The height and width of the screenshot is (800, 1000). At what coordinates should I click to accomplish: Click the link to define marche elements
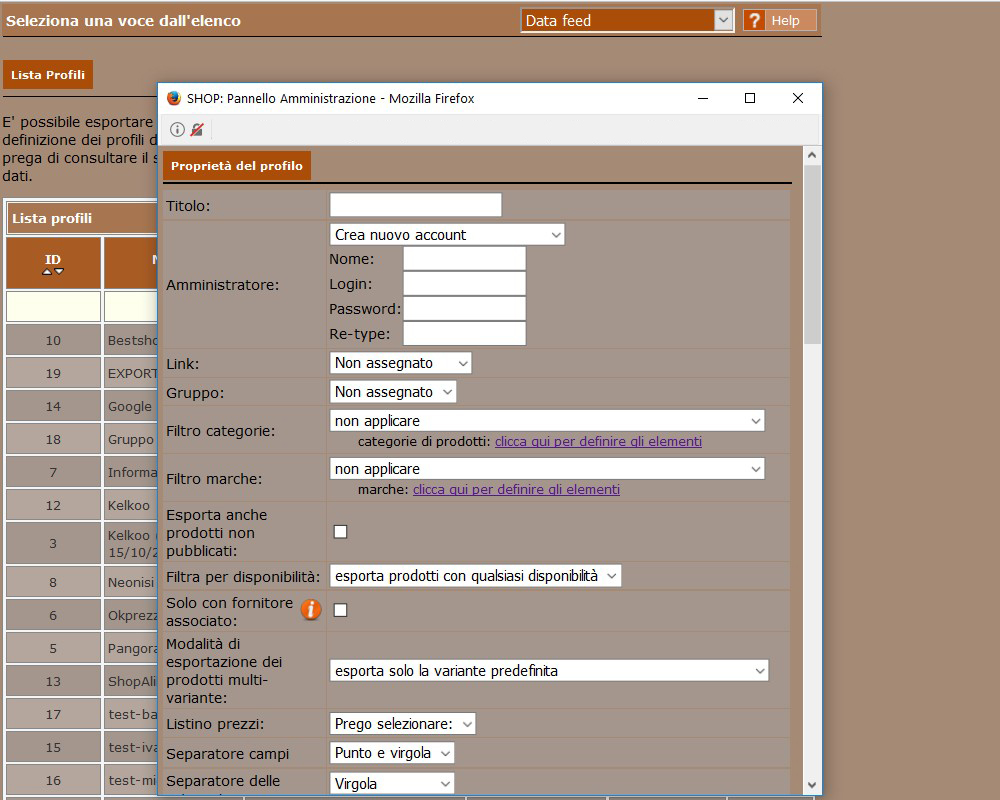point(516,489)
